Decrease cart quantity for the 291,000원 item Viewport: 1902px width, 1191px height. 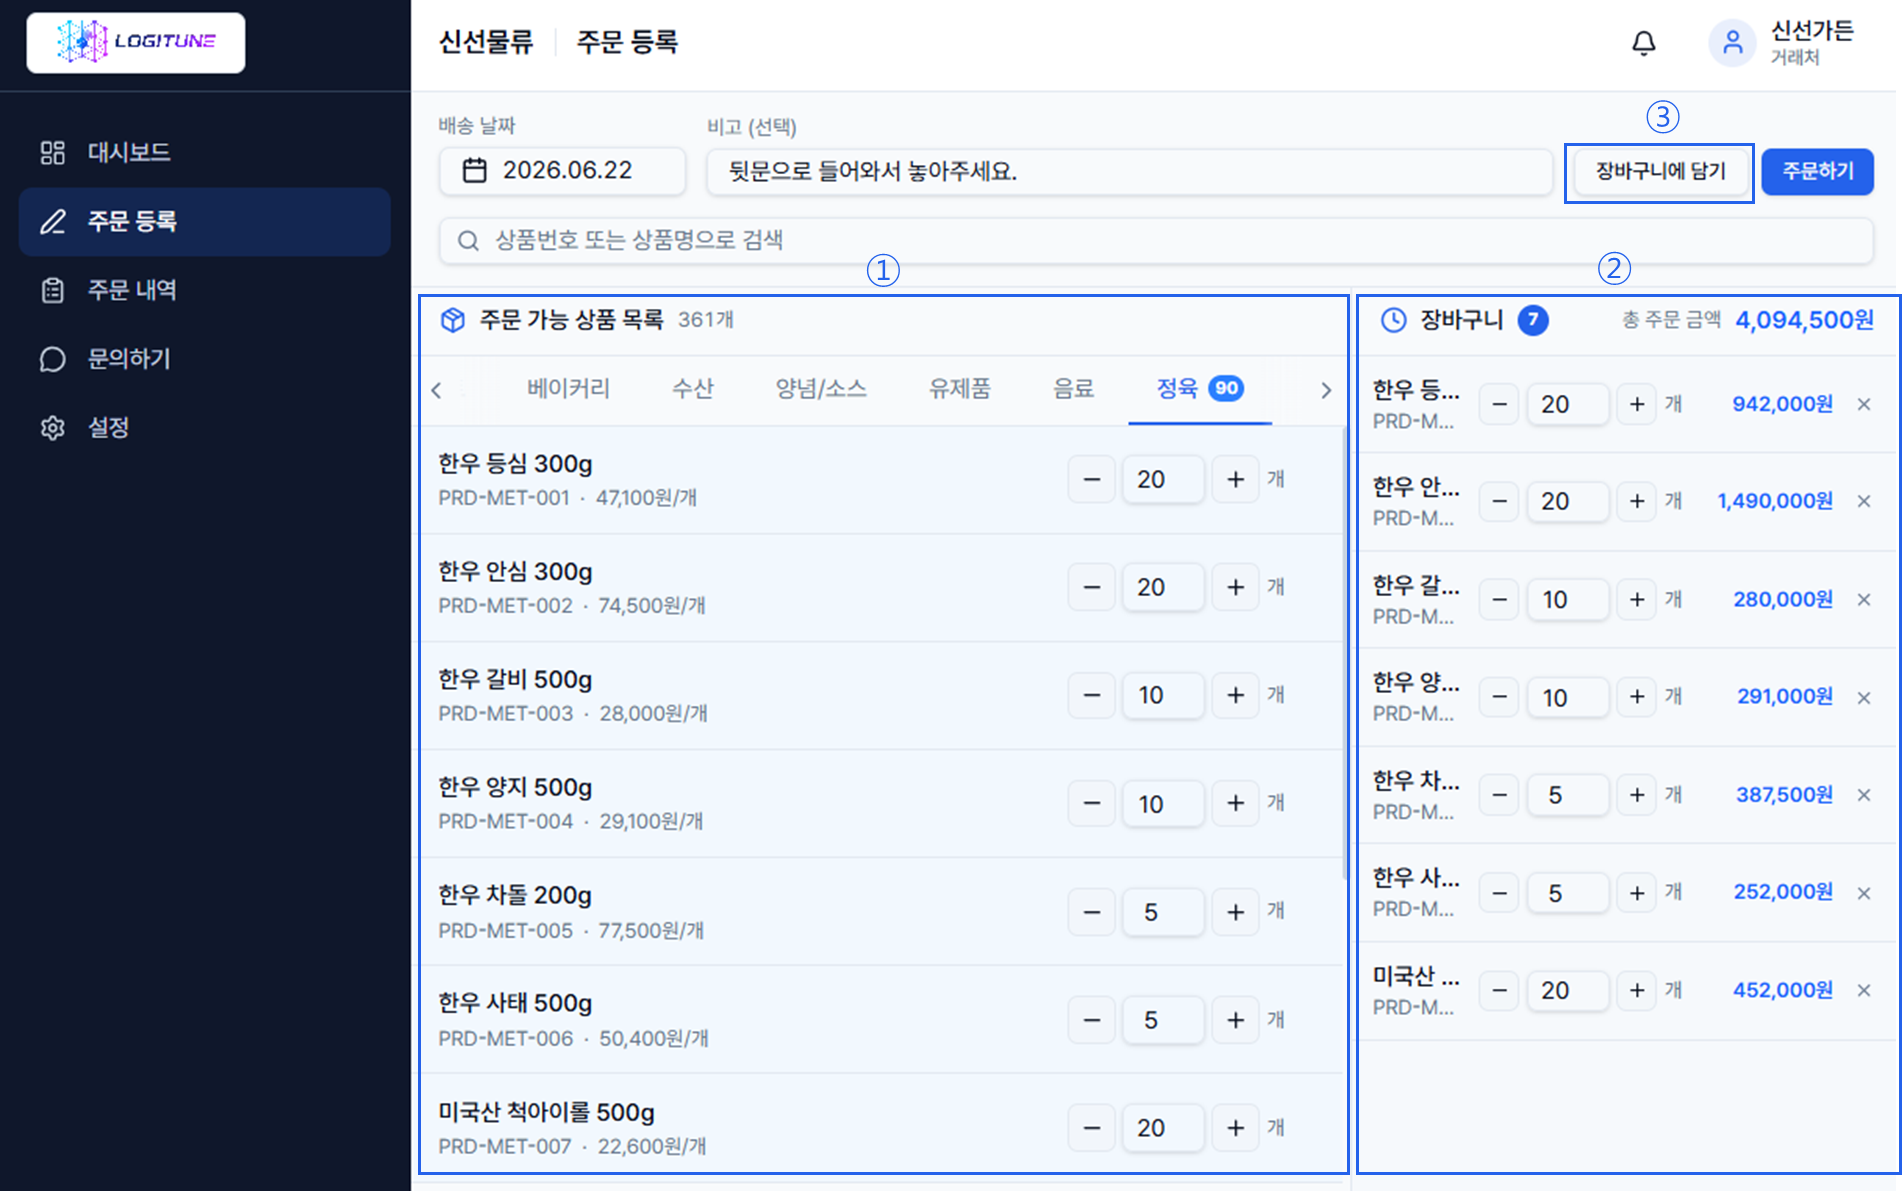[1499, 697]
